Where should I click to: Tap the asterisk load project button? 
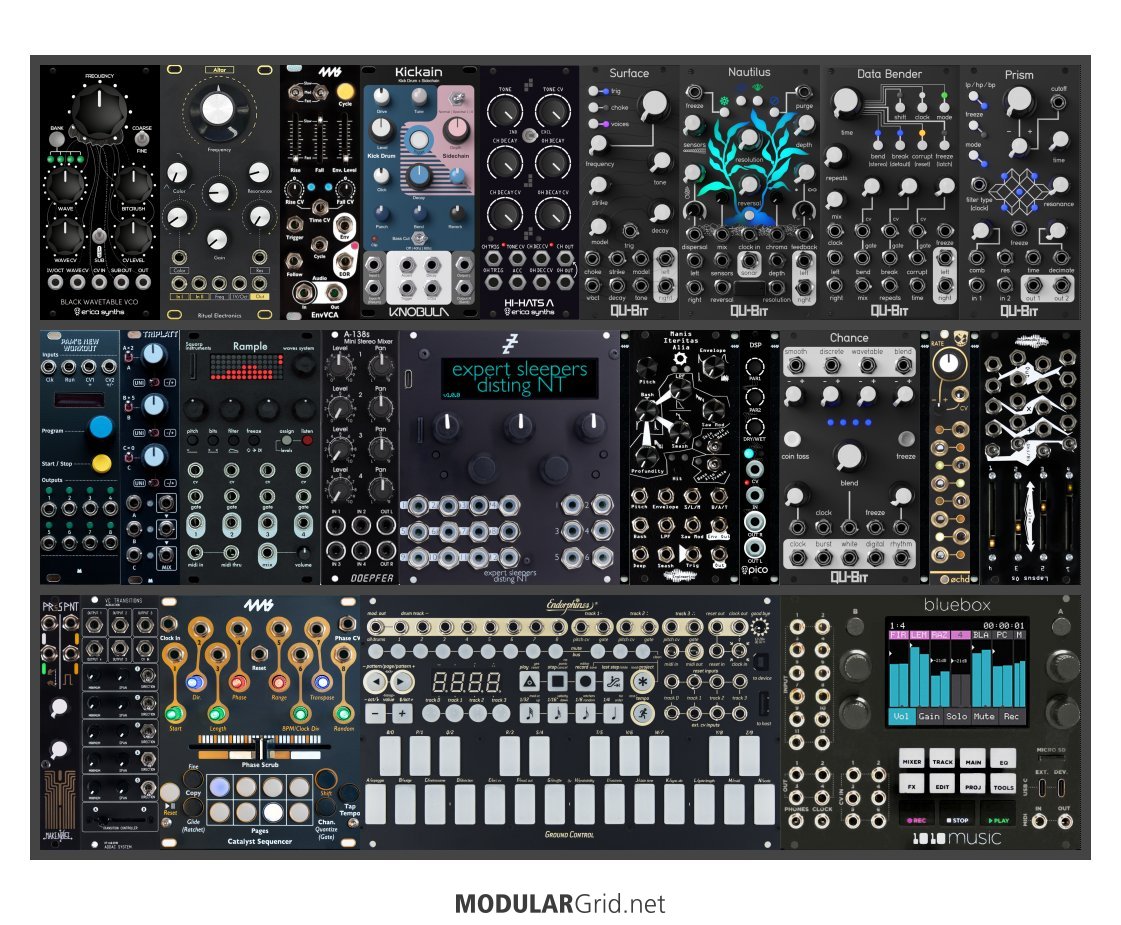(x=643, y=681)
